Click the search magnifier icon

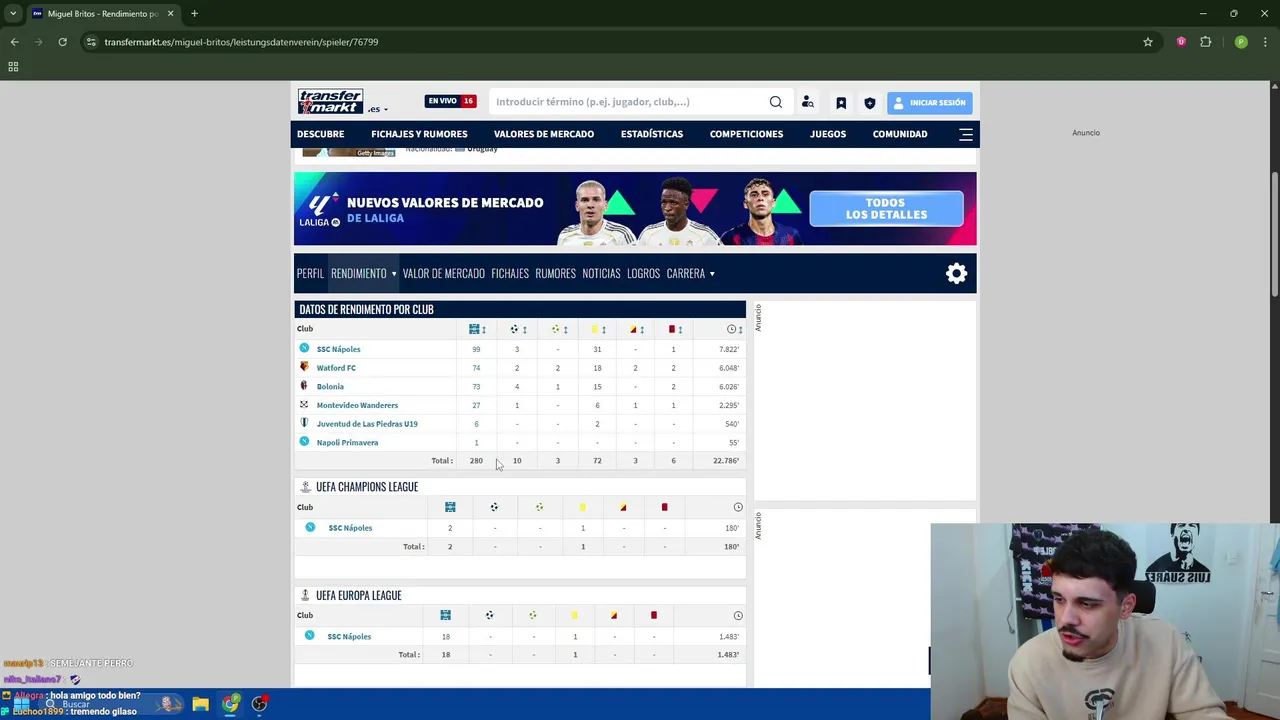tap(776, 102)
